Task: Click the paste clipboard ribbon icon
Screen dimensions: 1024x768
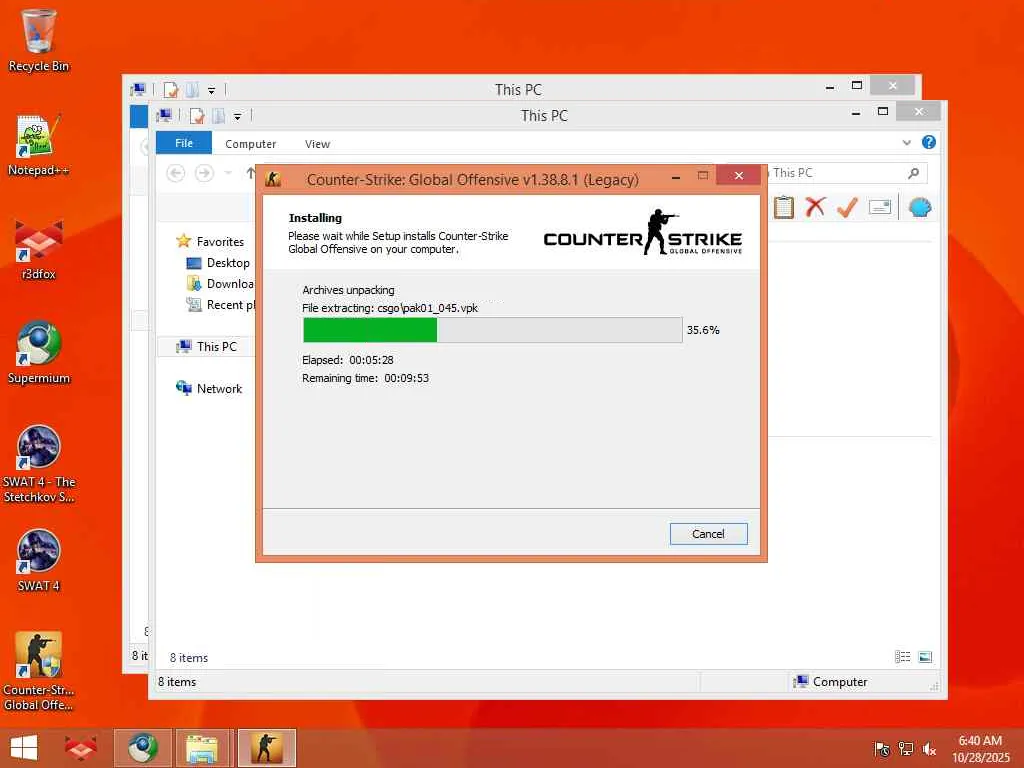Action: [784, 208]
